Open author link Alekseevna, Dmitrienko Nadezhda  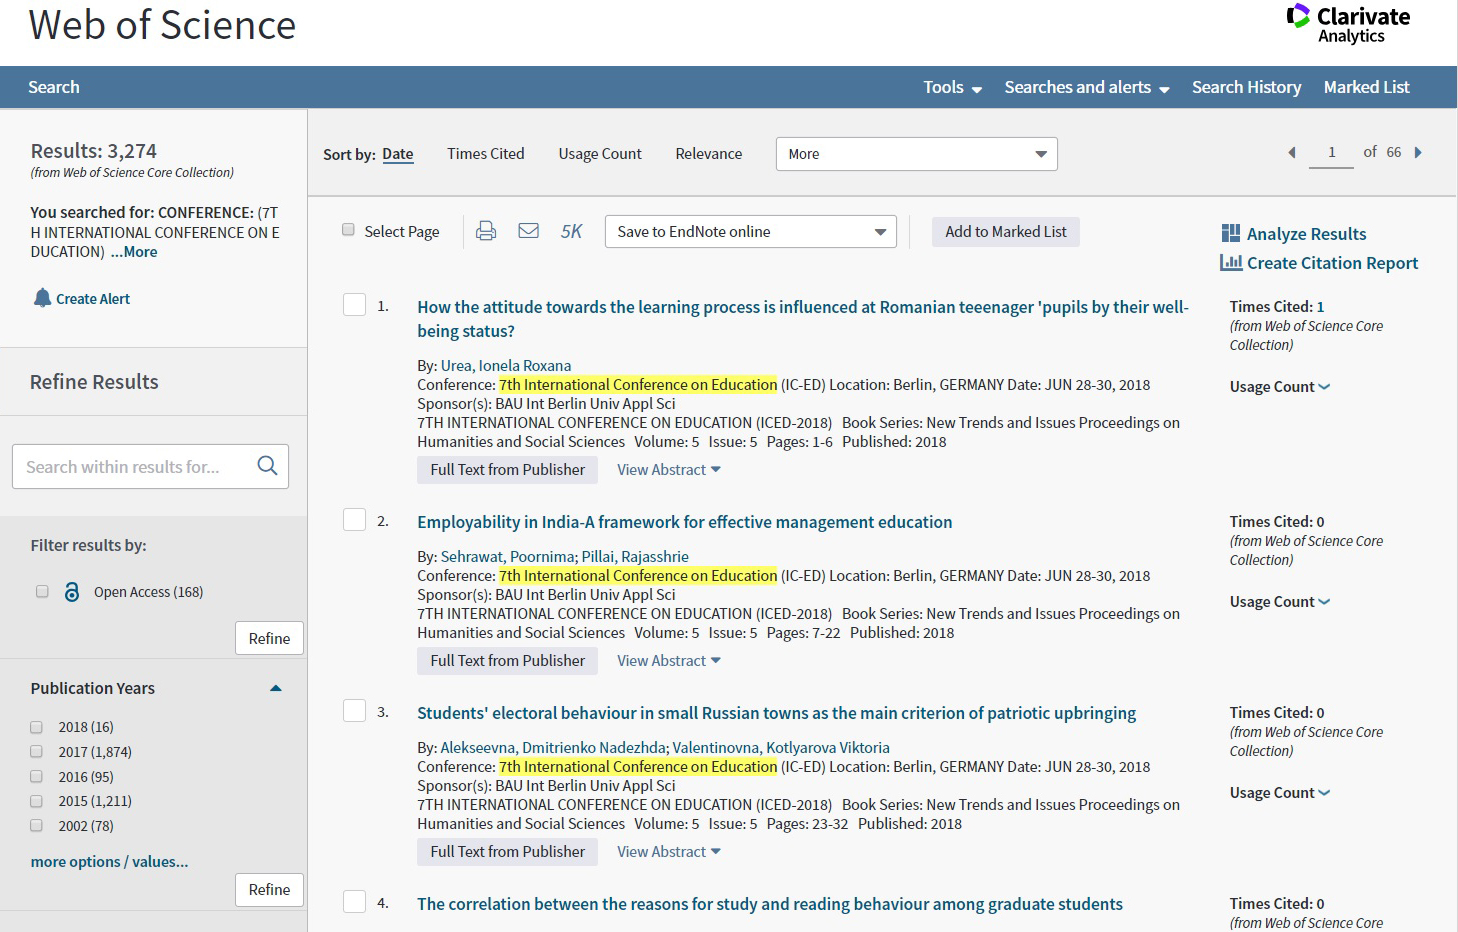click(x=553, y=747)
